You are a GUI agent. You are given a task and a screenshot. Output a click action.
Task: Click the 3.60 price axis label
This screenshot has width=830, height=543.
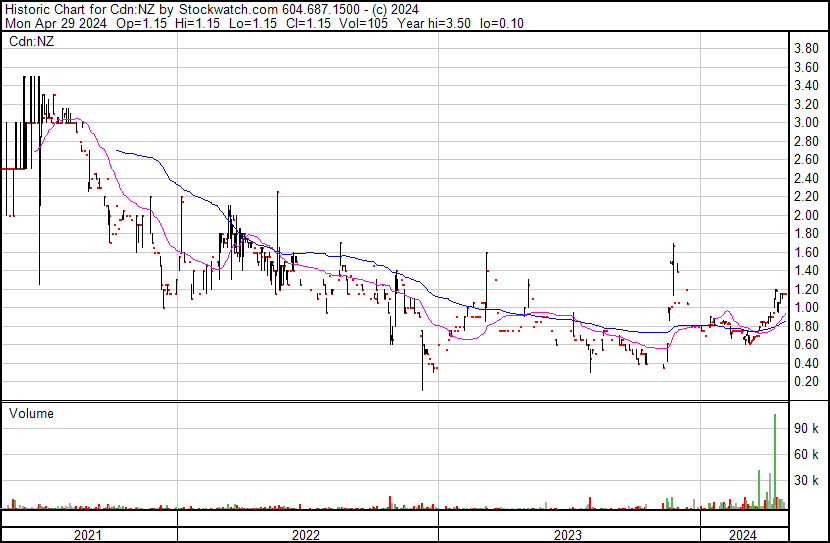pos(806,67)
